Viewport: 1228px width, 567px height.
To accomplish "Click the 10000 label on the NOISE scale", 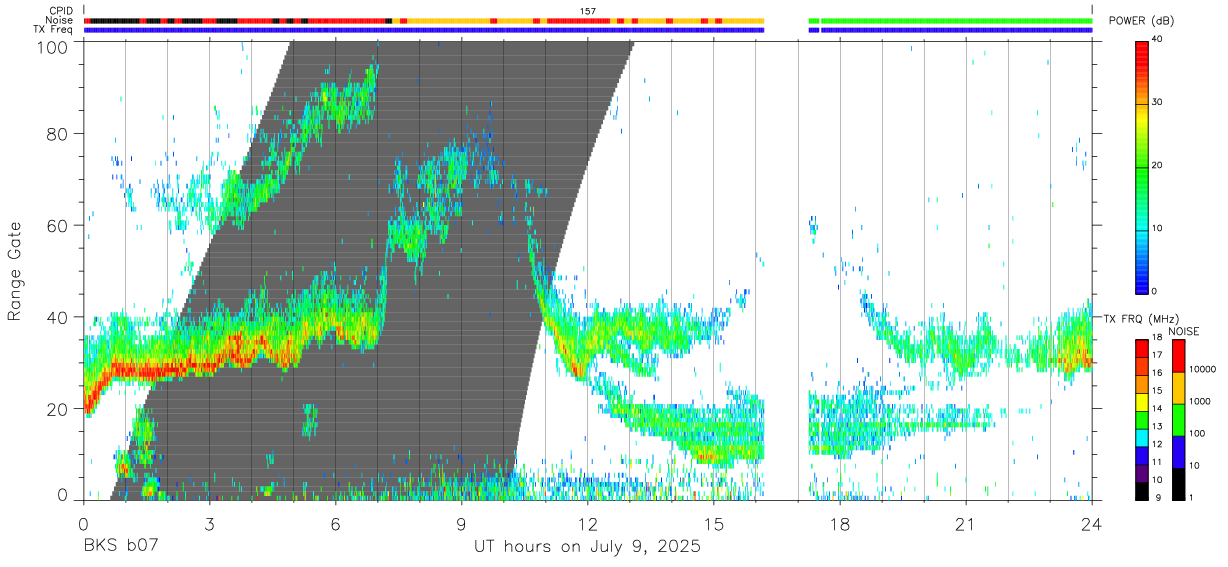I will tap(1203, 370).
